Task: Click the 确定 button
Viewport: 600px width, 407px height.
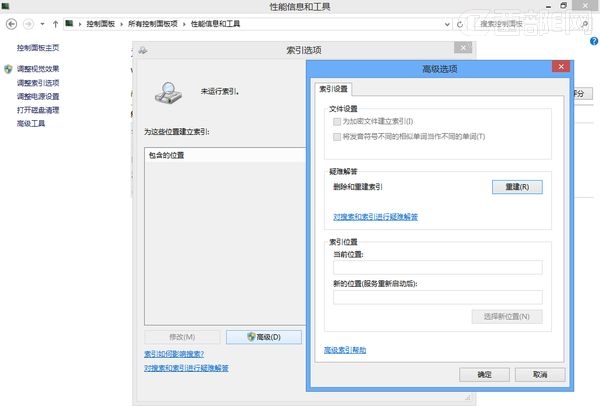Action: [x=485, y=374]
